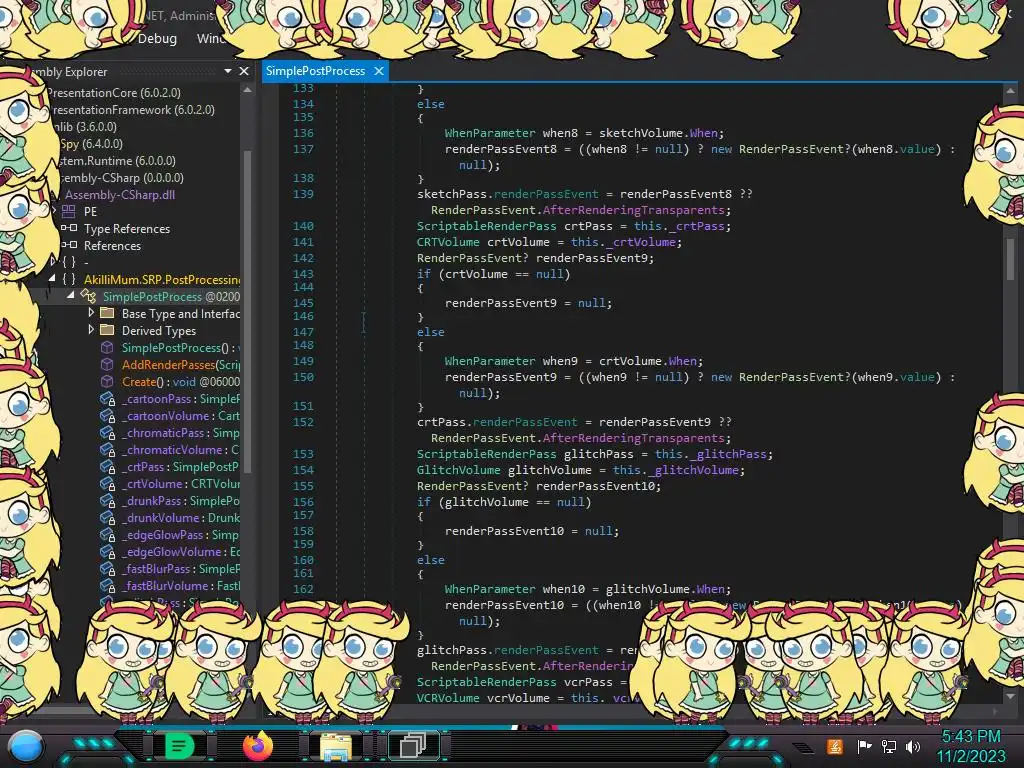Expand the Derived Types folder
1024x768 pixels.
(x=91, y=330)
